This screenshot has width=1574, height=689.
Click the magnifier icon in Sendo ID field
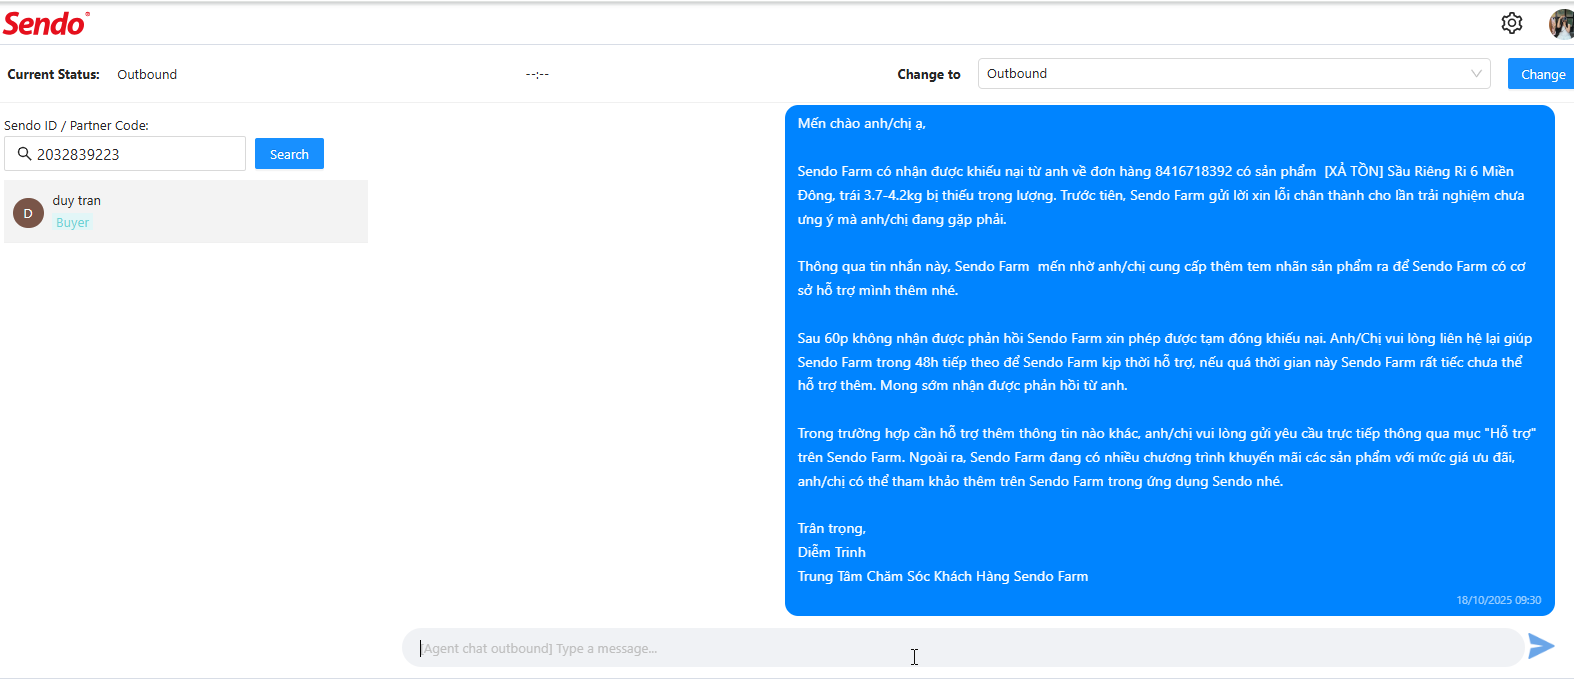(24, 154)
